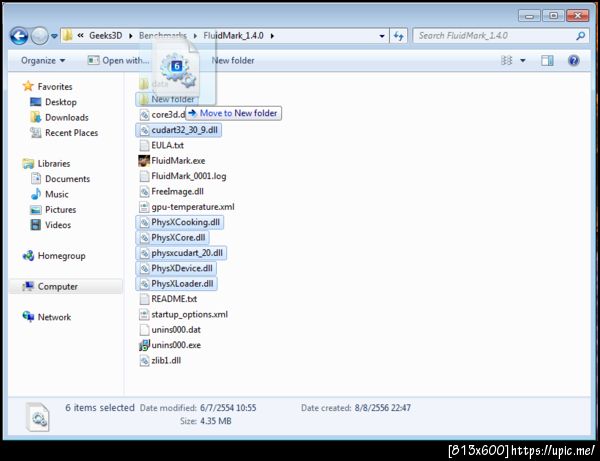Select physxcudart_20.dll file

coord(181,253)
